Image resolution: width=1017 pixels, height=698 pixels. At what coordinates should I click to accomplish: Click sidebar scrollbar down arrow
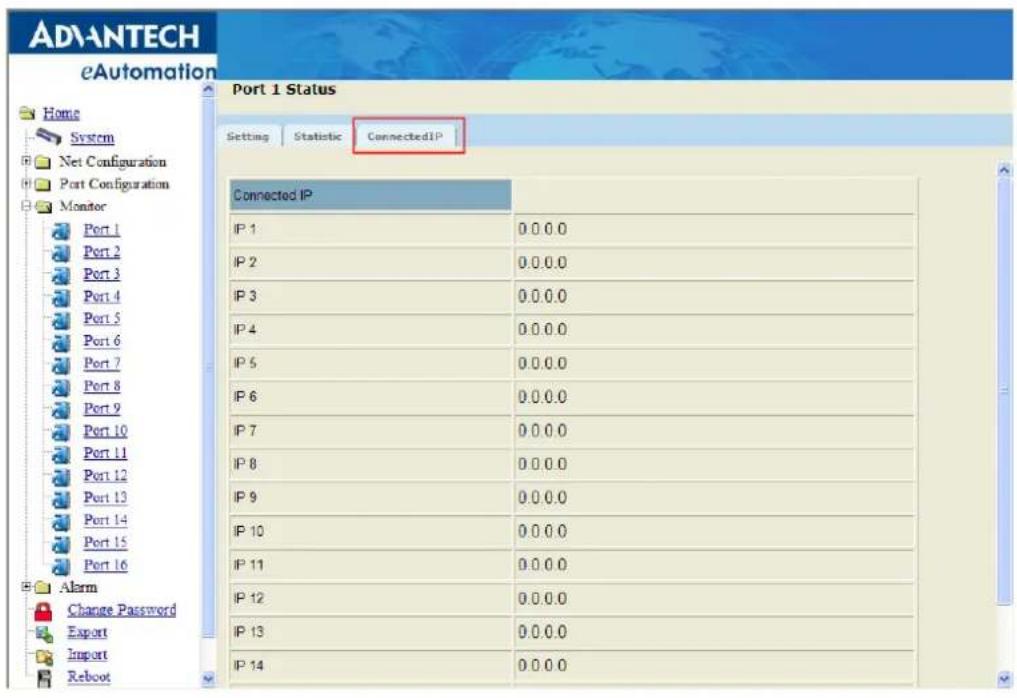pyautogui.click(x=208, y=679)
